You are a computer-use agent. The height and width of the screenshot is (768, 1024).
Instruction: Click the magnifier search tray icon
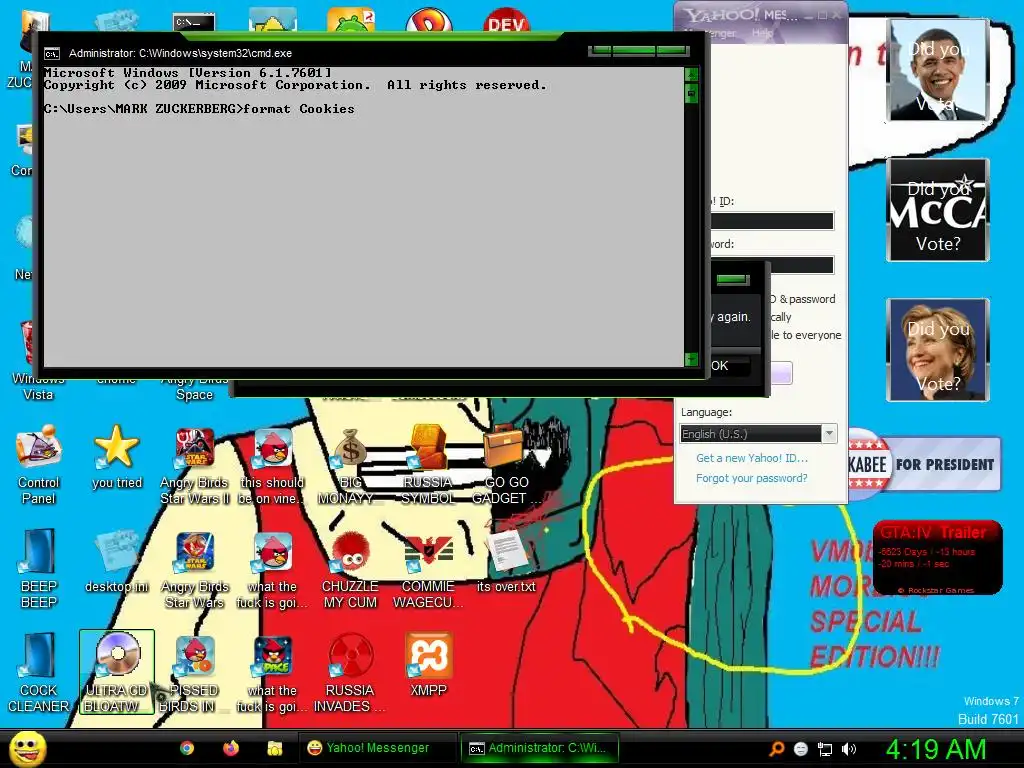(777, 749)
